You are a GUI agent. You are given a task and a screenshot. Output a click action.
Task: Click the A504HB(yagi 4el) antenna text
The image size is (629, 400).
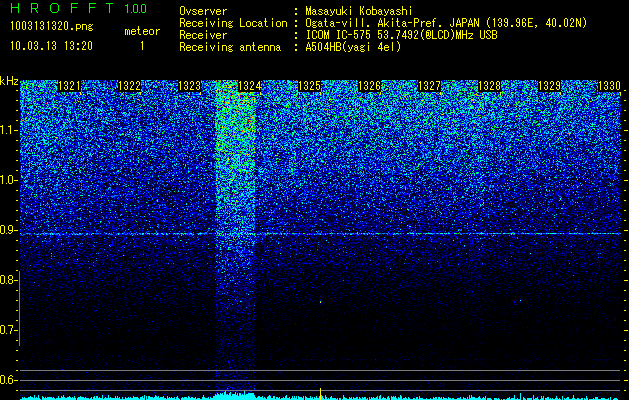point(353,47)
